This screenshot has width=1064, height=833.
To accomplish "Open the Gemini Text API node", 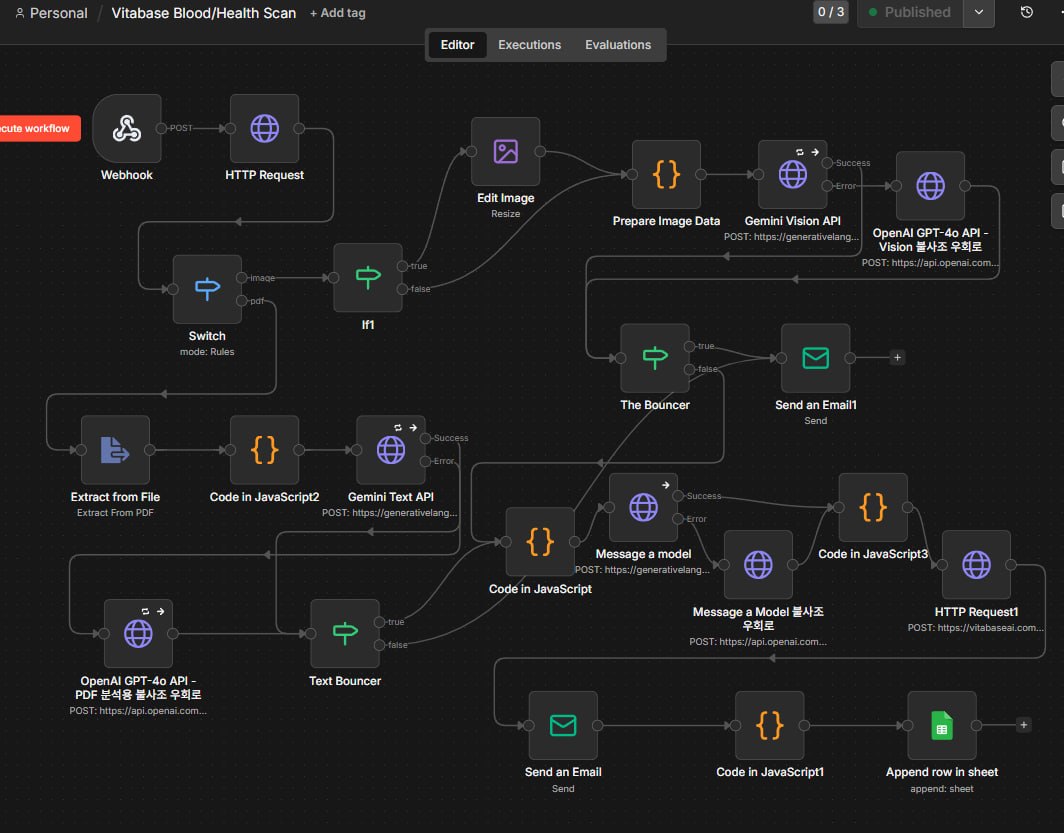I will pyautogui.click(x=391, y=450).
